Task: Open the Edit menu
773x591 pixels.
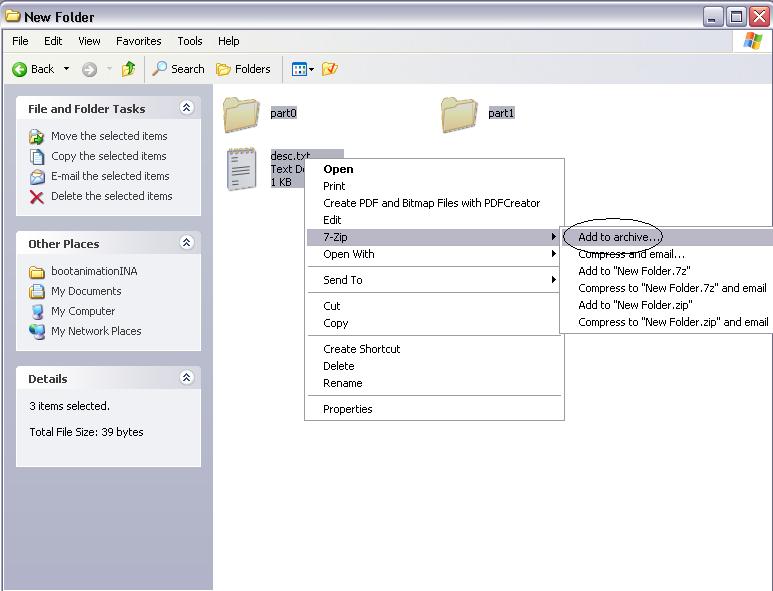Action: click(x=53, y=41)
